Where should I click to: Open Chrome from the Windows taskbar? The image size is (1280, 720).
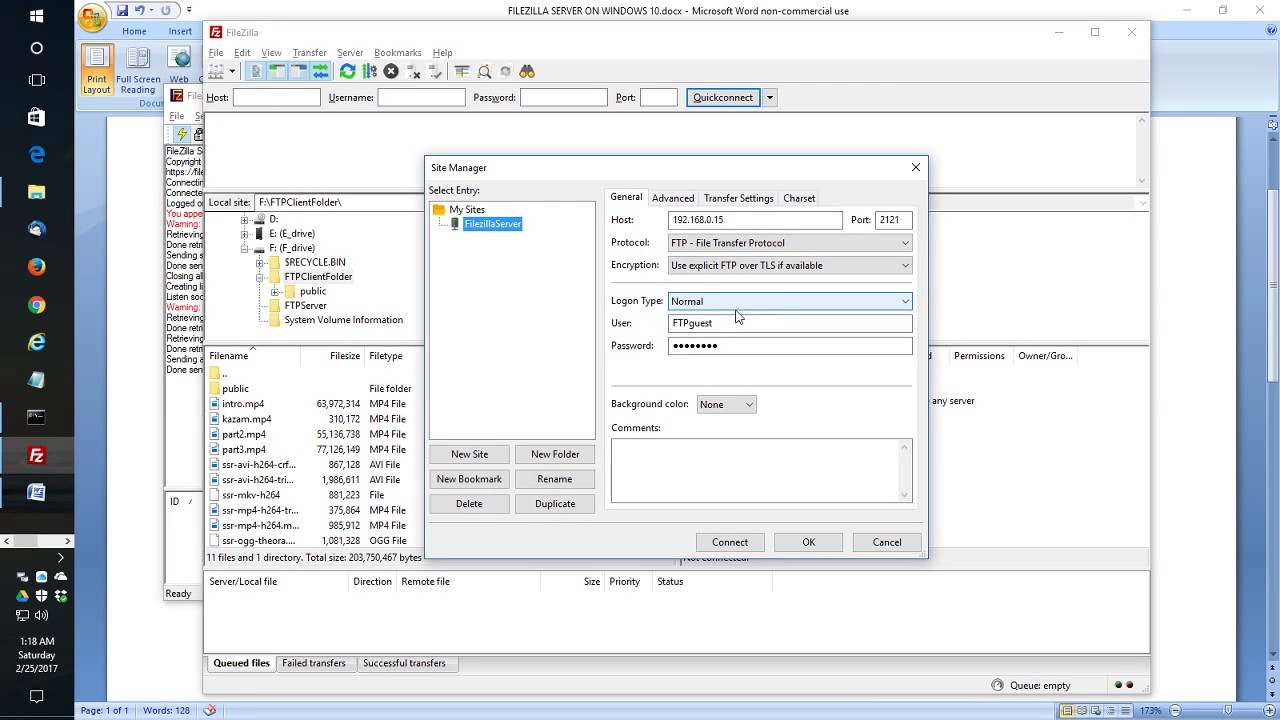(37, 305)
